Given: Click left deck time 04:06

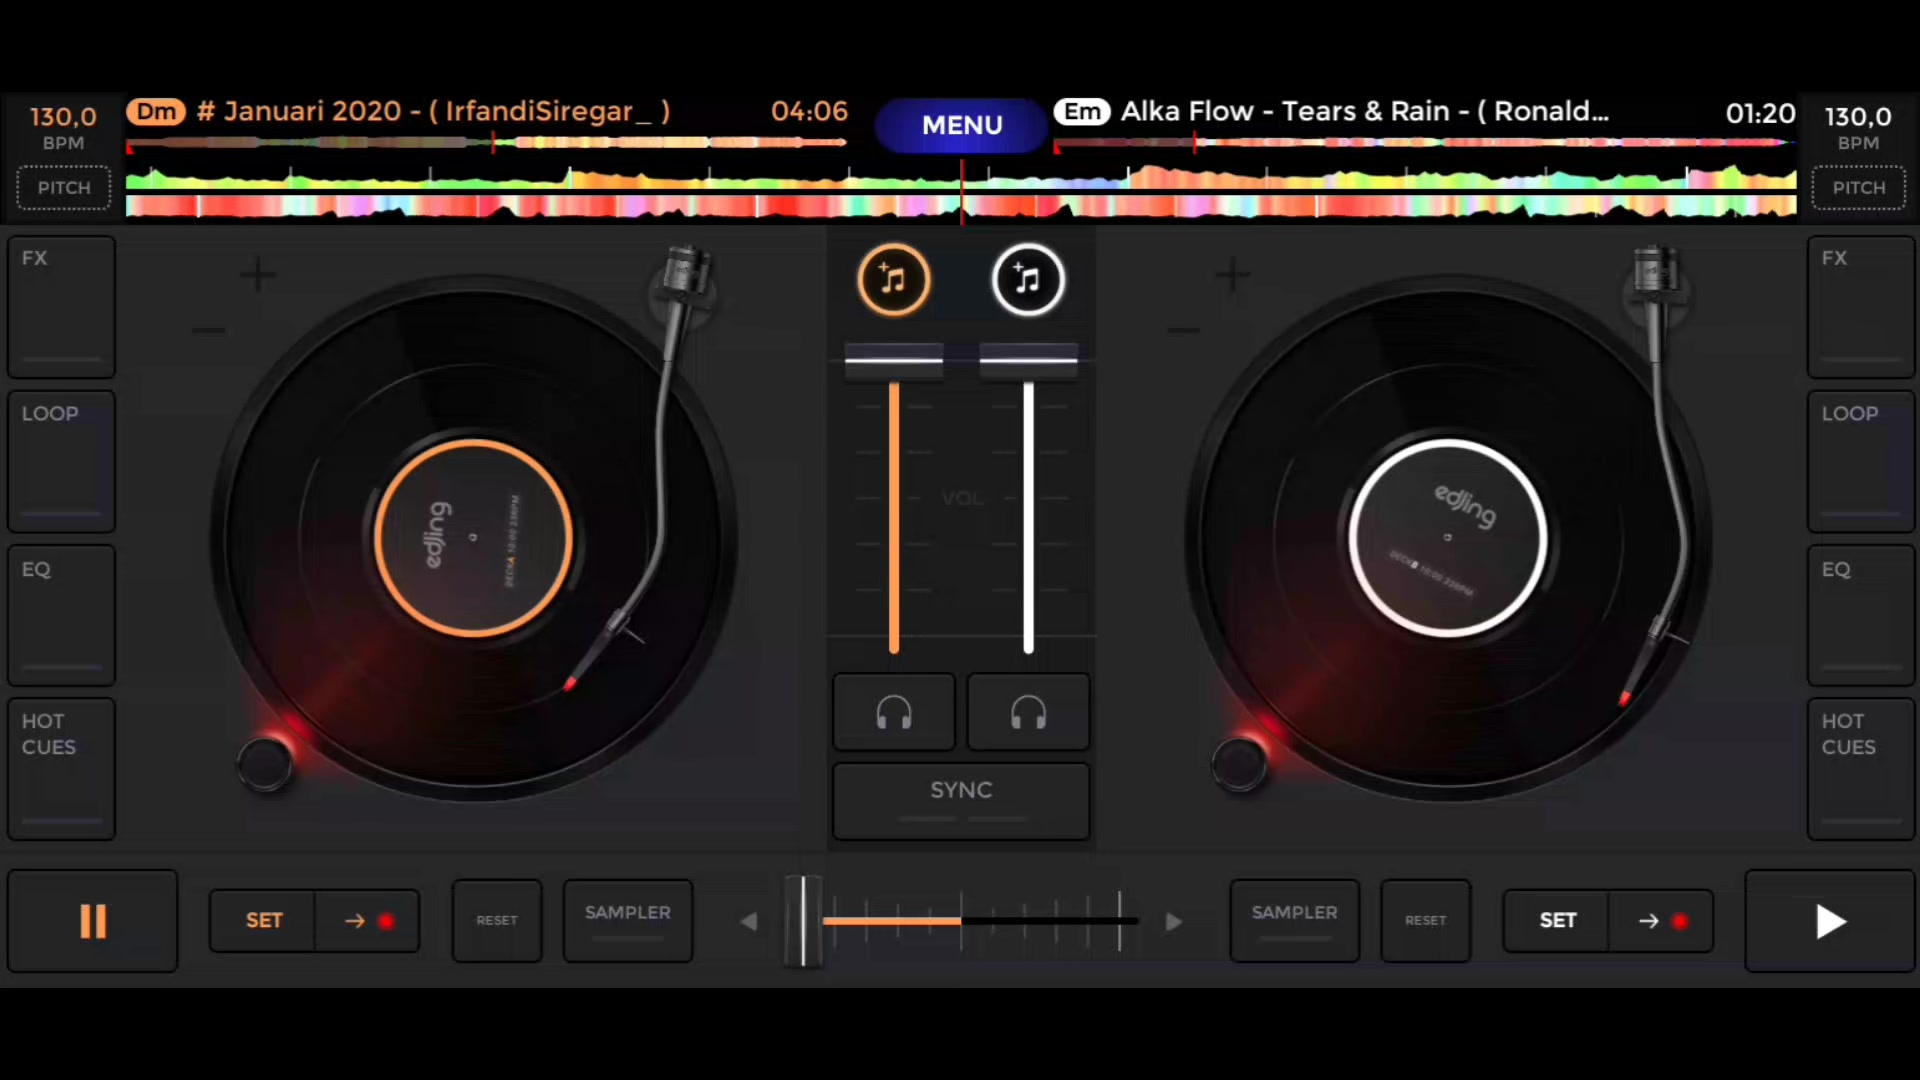Looking at the screenshot, I should 809,111.
